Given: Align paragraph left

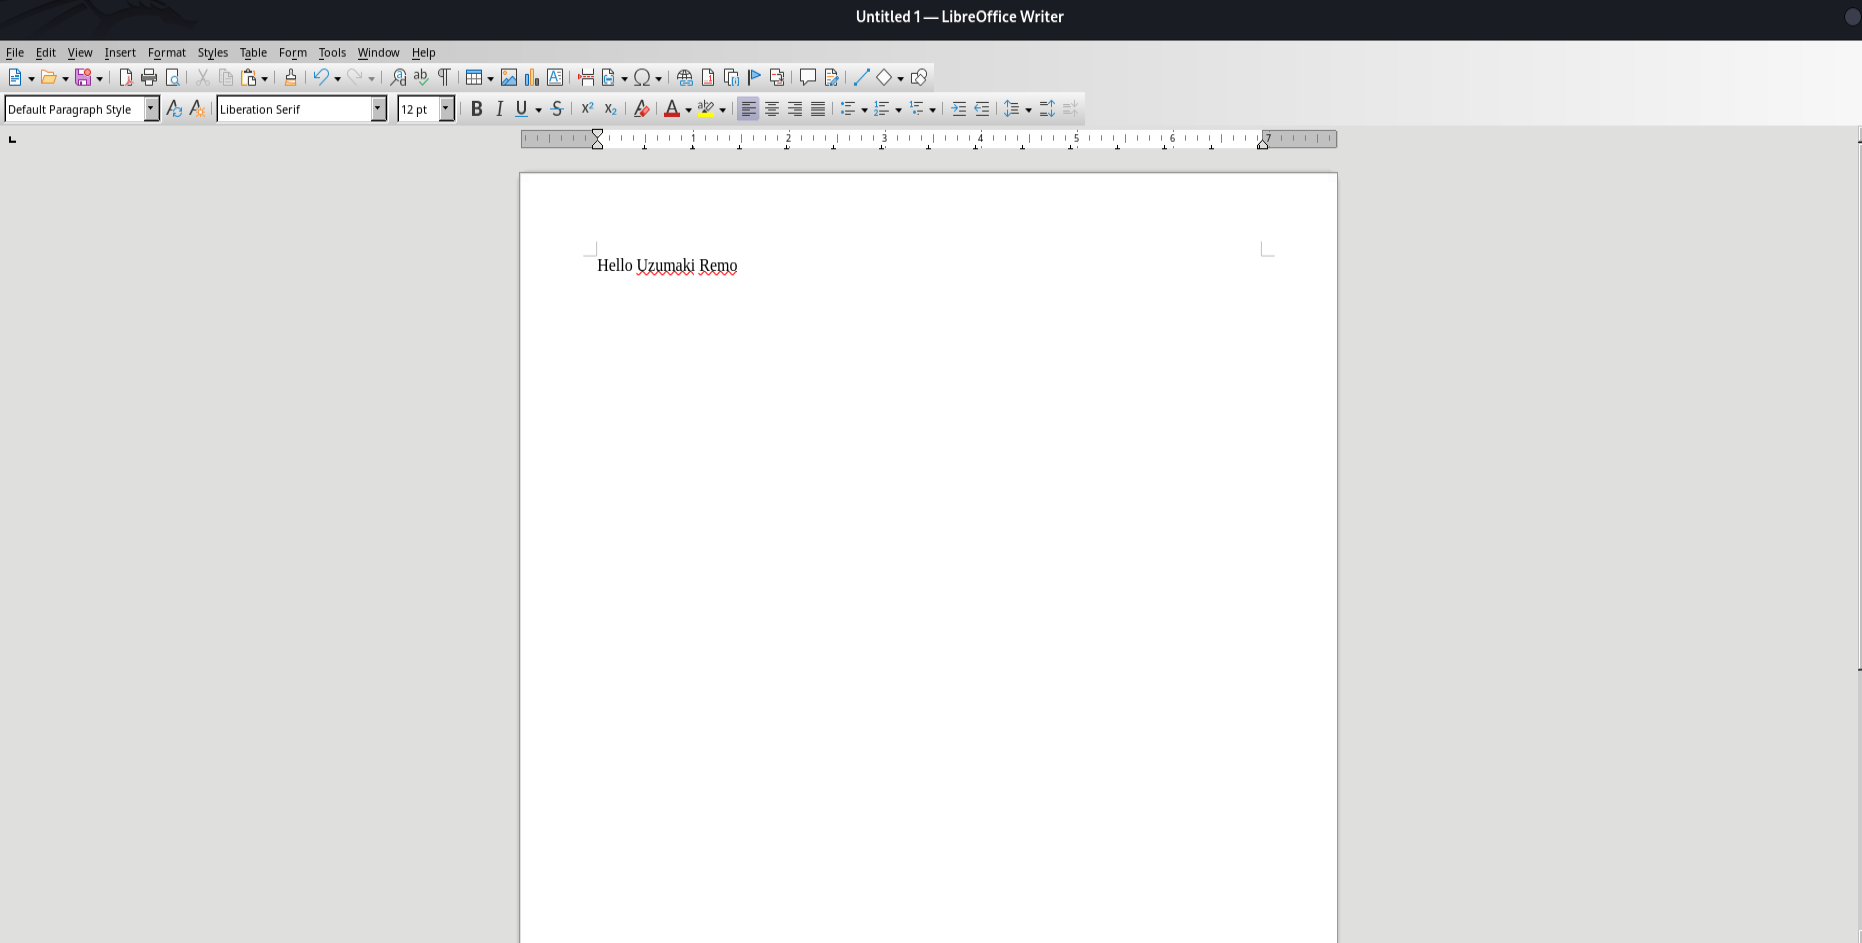Looking at the screenshot, I should [x=748, y=109].
